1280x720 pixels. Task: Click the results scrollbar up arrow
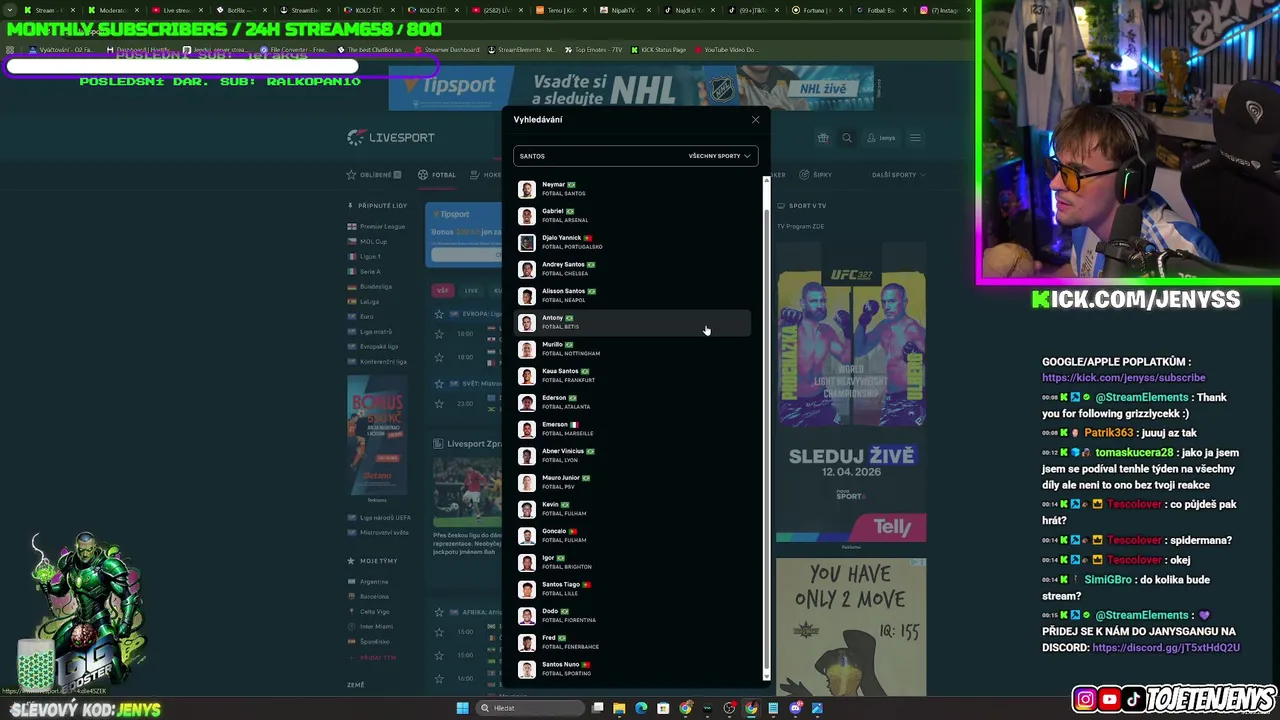coord(767,180)
